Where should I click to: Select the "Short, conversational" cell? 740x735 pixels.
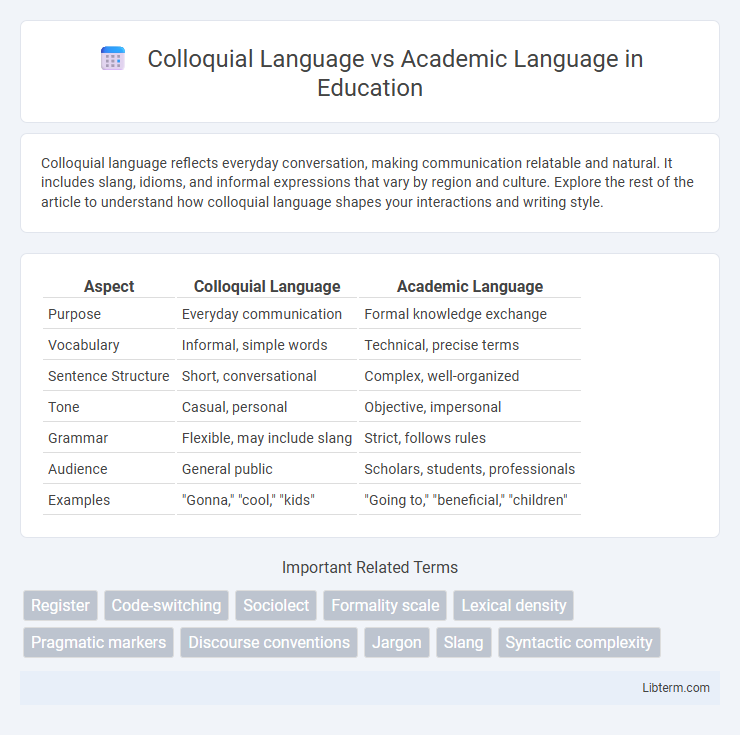coord(267,376)
